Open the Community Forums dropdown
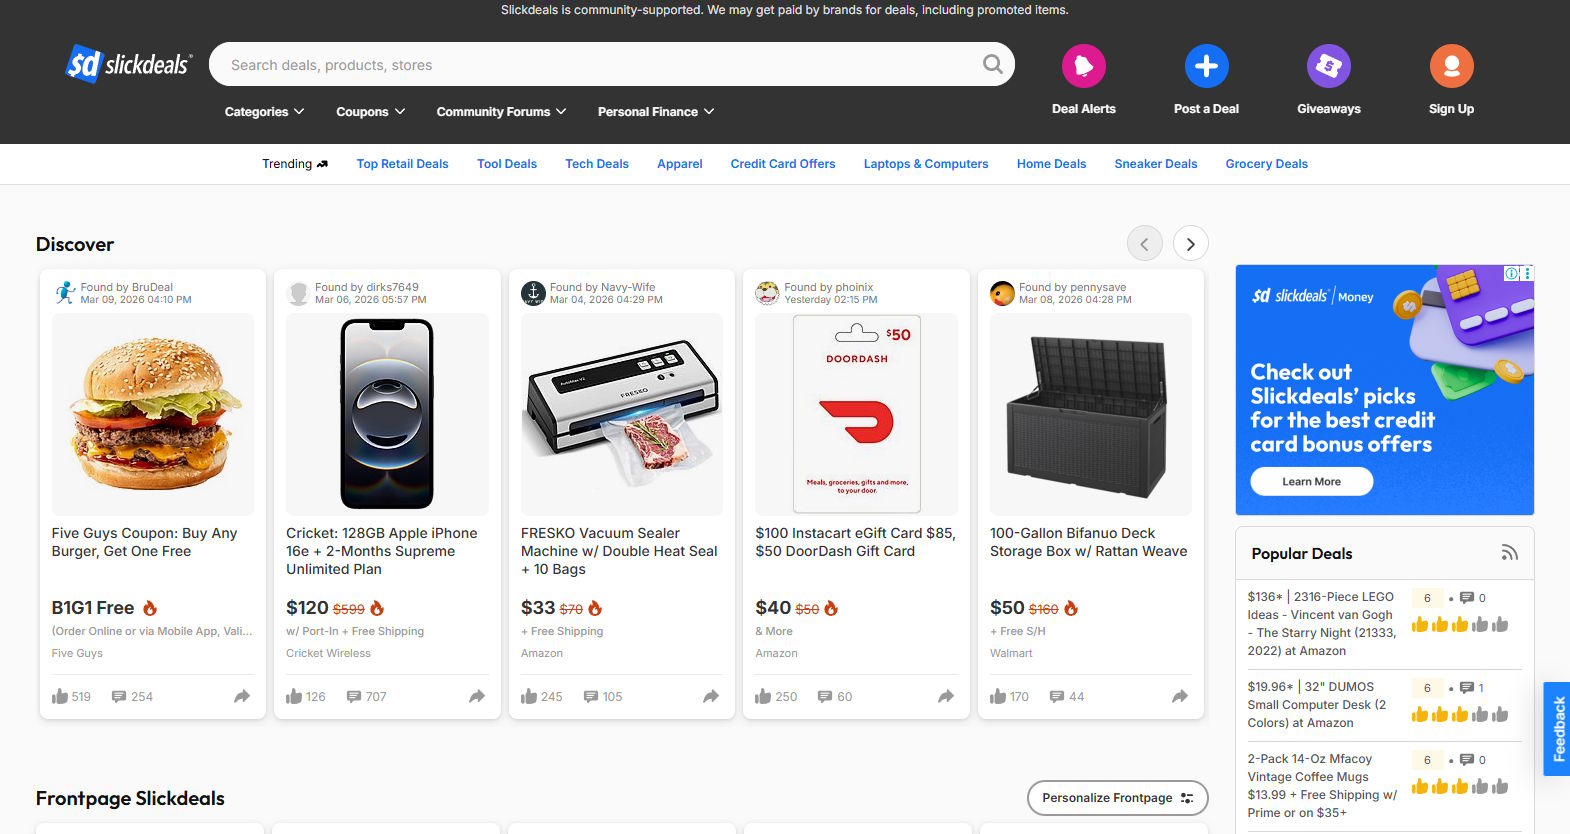Image resolution: width=1570 pixels, height=834 pixels. coord(501,112)
